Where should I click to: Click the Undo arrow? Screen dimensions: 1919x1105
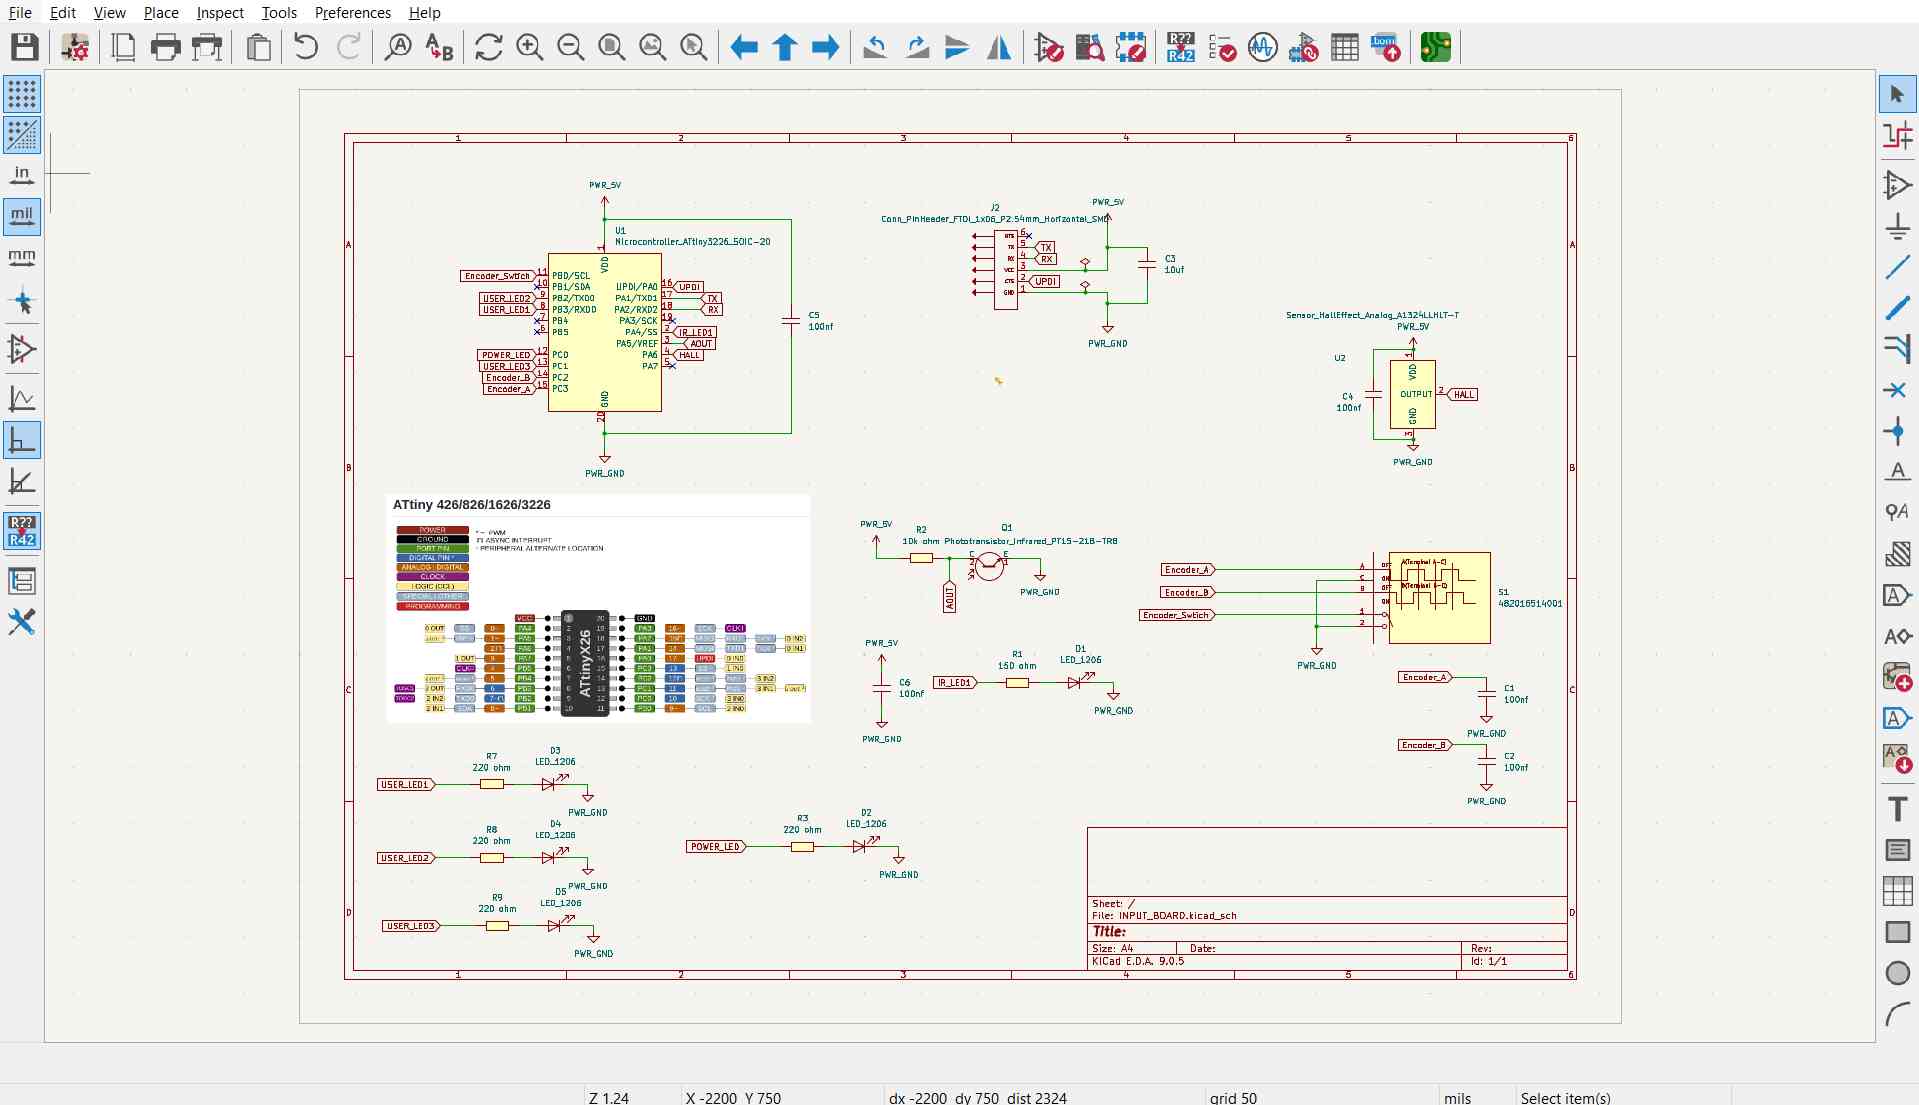(306, 47)
